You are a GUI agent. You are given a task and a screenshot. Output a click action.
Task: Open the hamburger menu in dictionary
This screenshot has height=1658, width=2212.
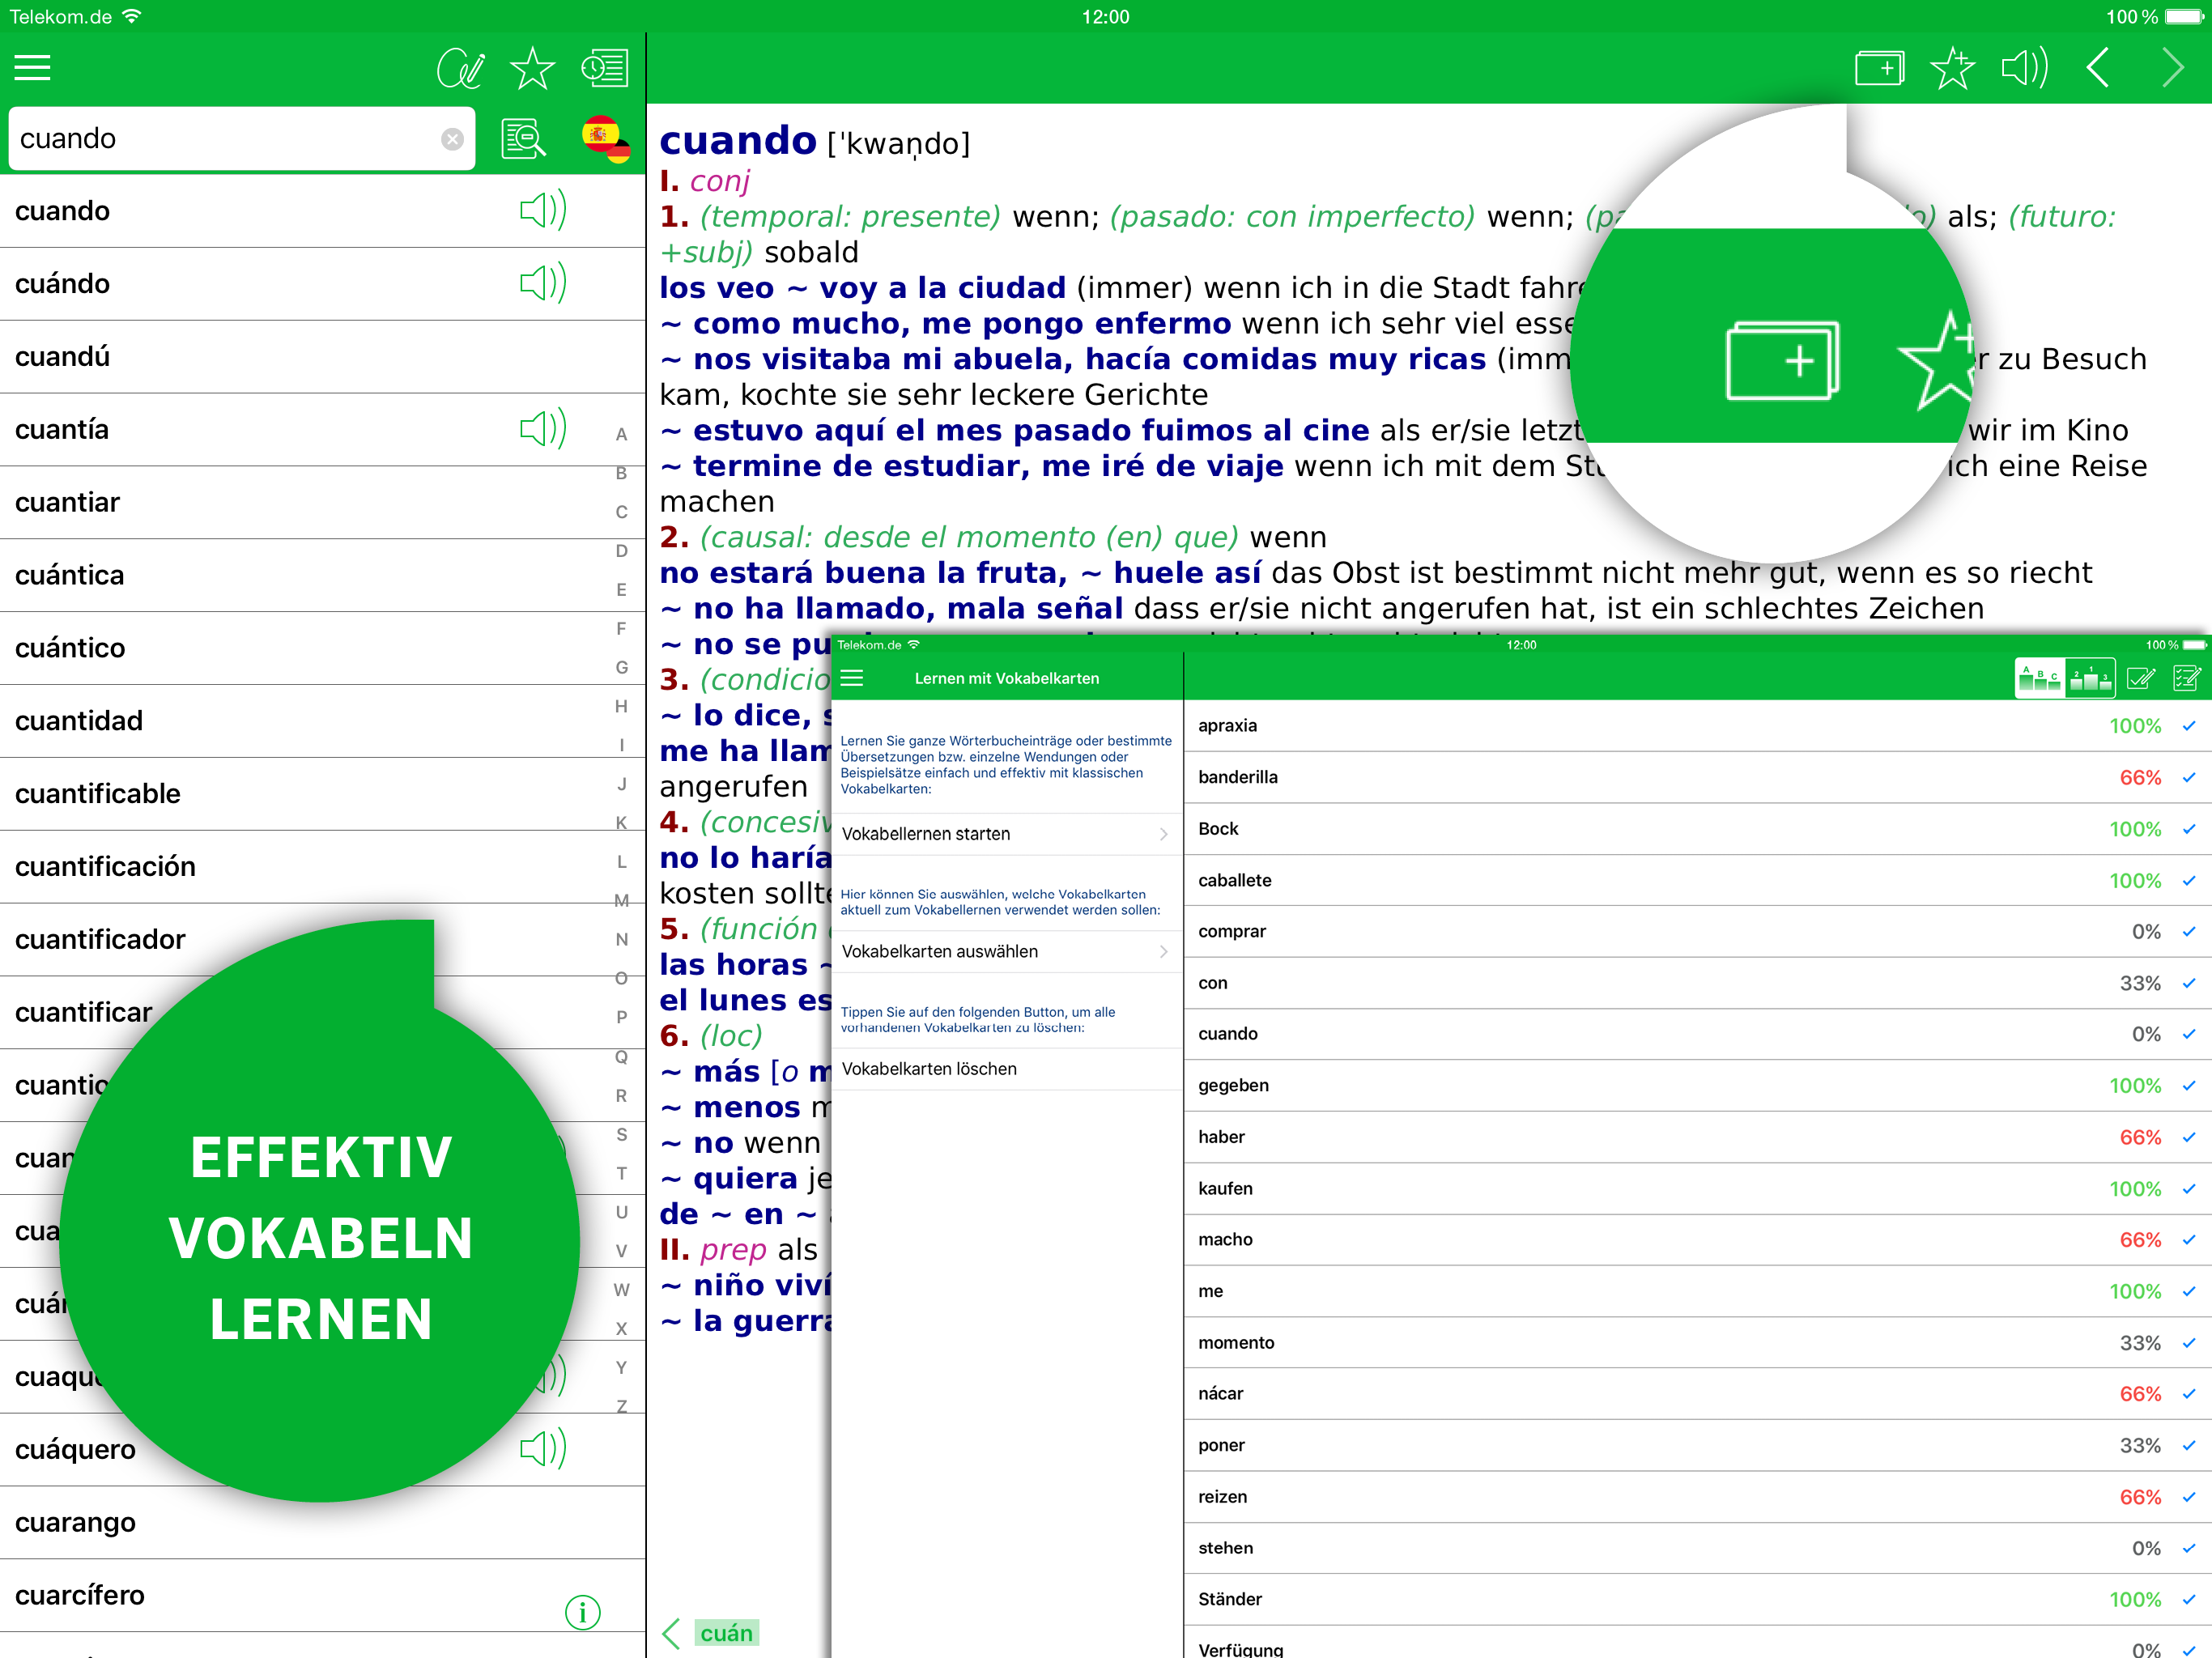32,68
